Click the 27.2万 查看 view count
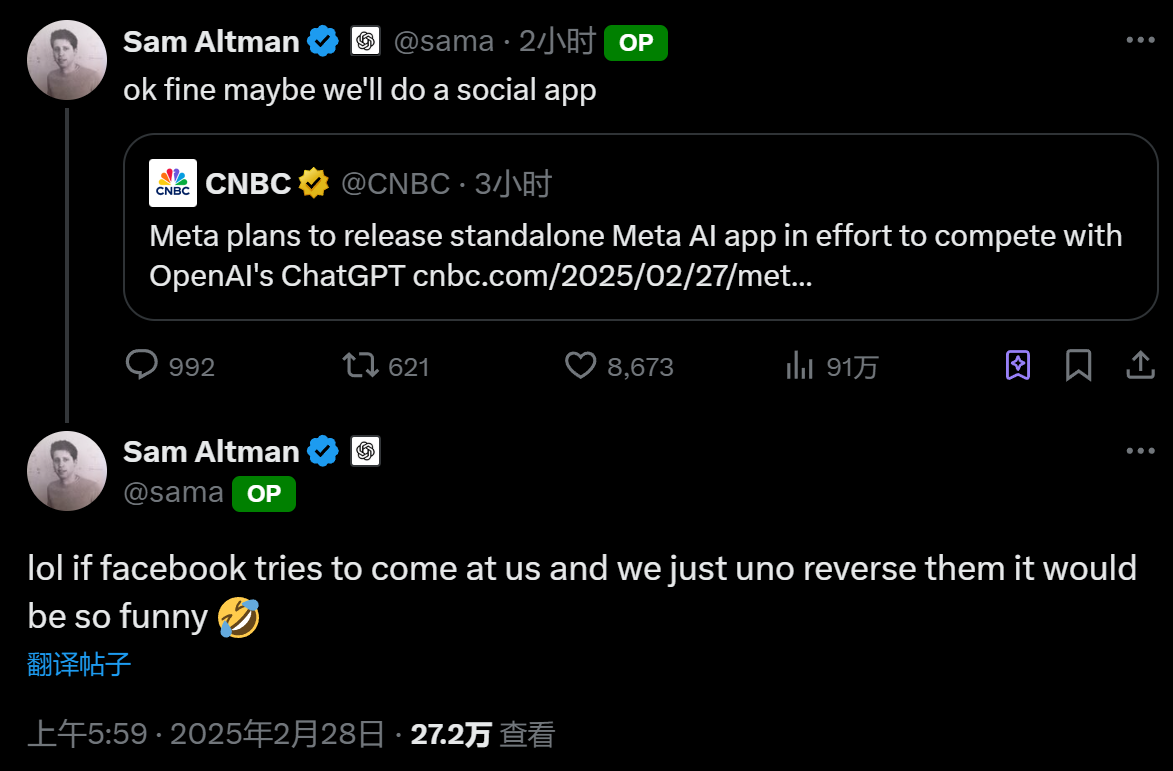Viewport: 1173px width, 771px height. coord(482,735)
